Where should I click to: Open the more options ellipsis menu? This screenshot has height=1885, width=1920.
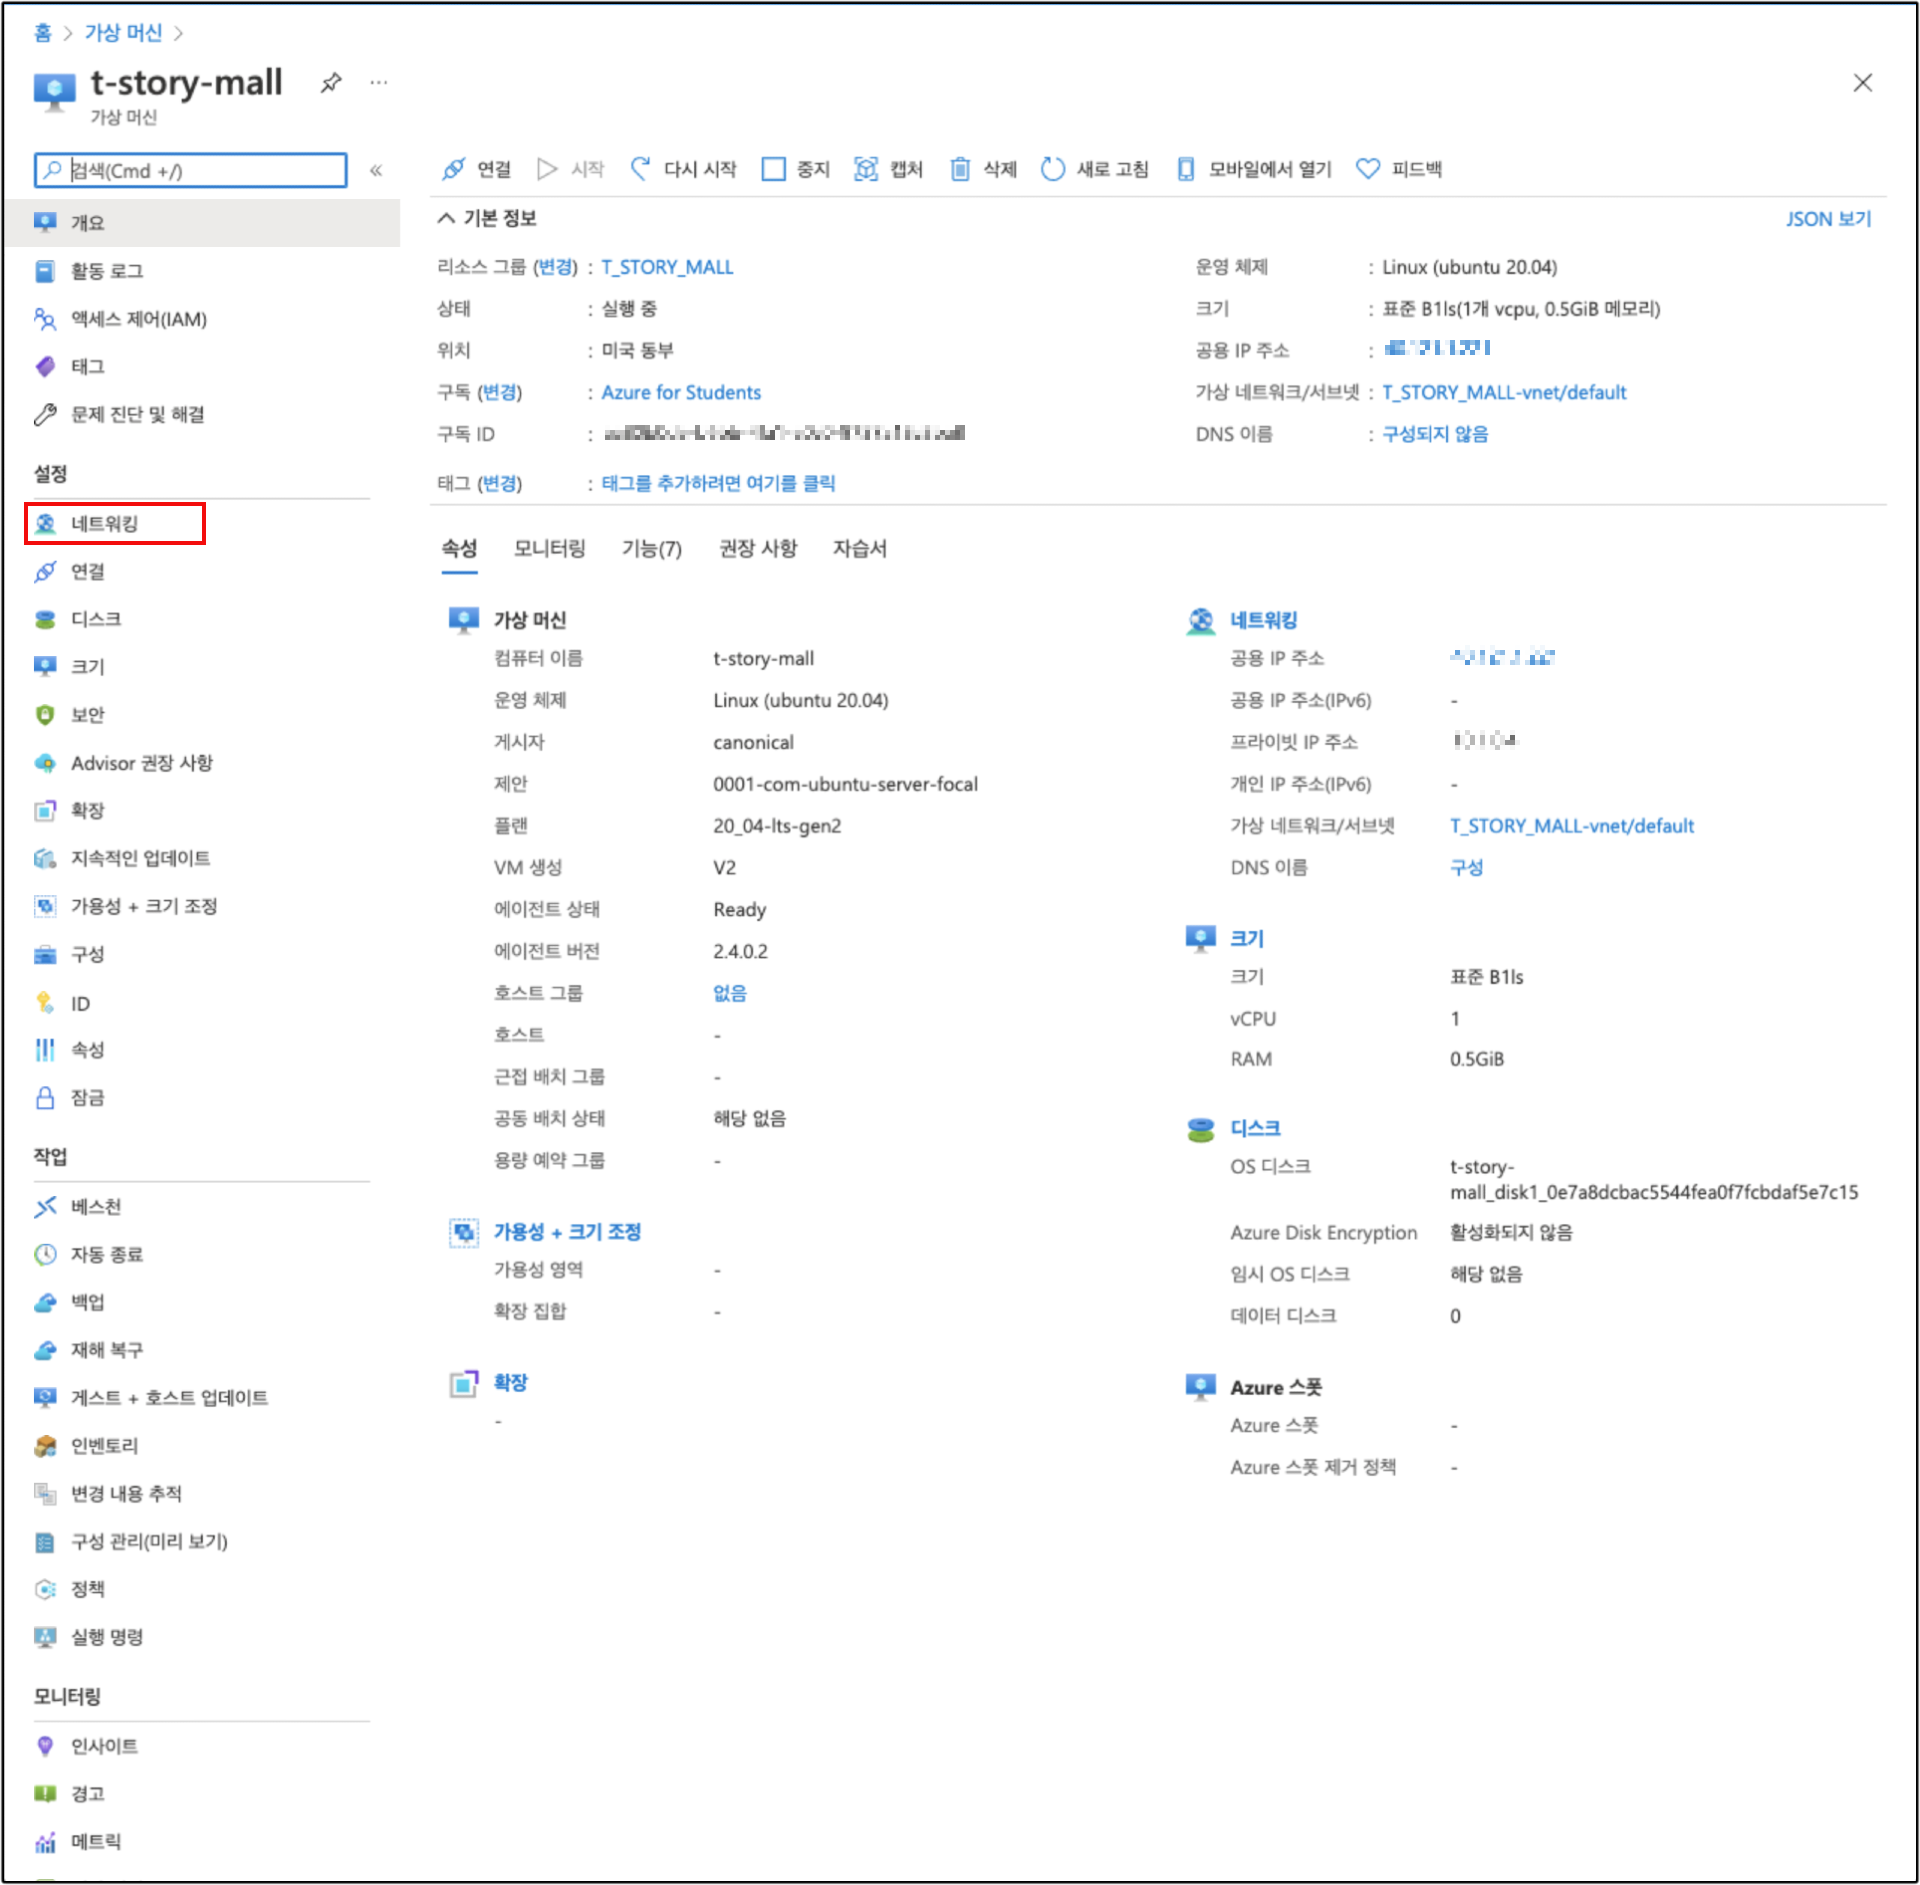pos(378,83)
